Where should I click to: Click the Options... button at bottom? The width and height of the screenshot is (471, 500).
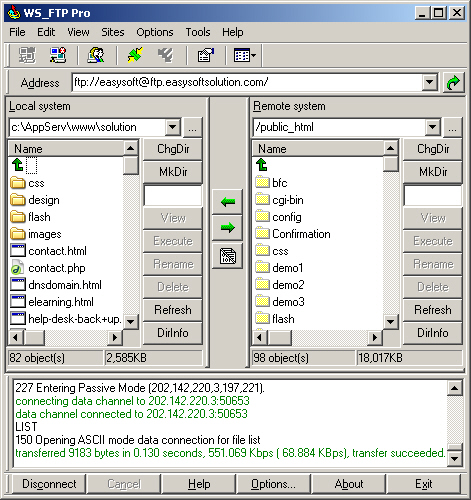tap(273, 484)
